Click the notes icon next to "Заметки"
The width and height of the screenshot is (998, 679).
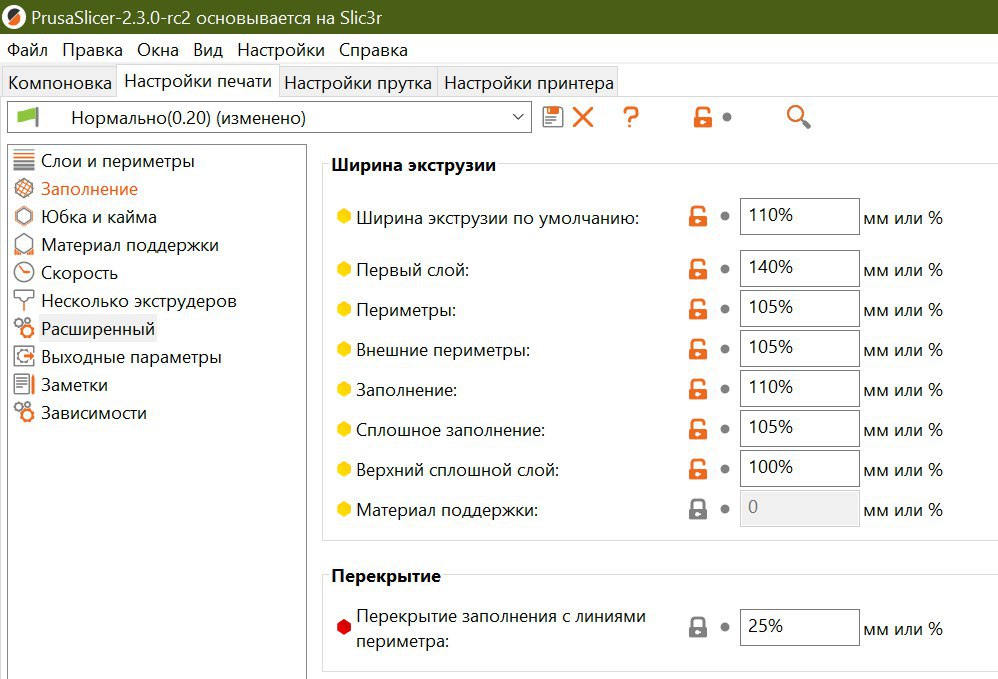24,384
